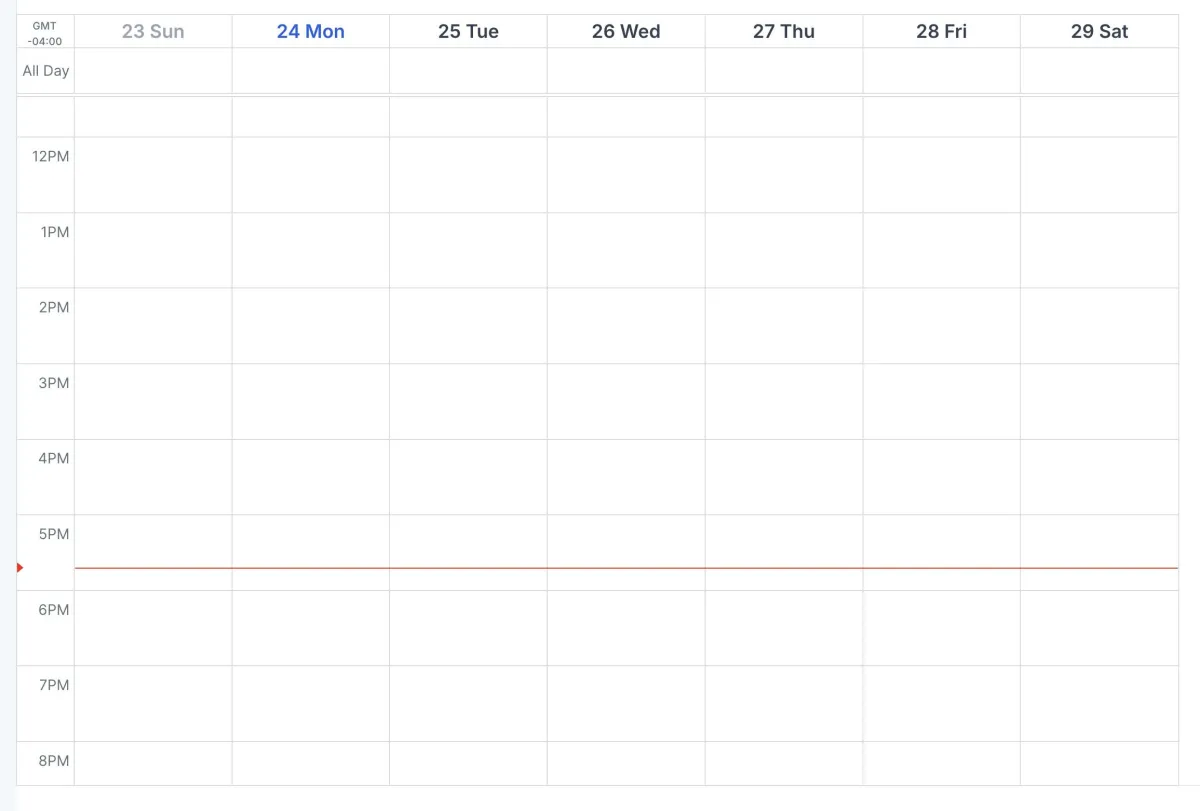Open the 29 Sat day header

click(1100, 31)
